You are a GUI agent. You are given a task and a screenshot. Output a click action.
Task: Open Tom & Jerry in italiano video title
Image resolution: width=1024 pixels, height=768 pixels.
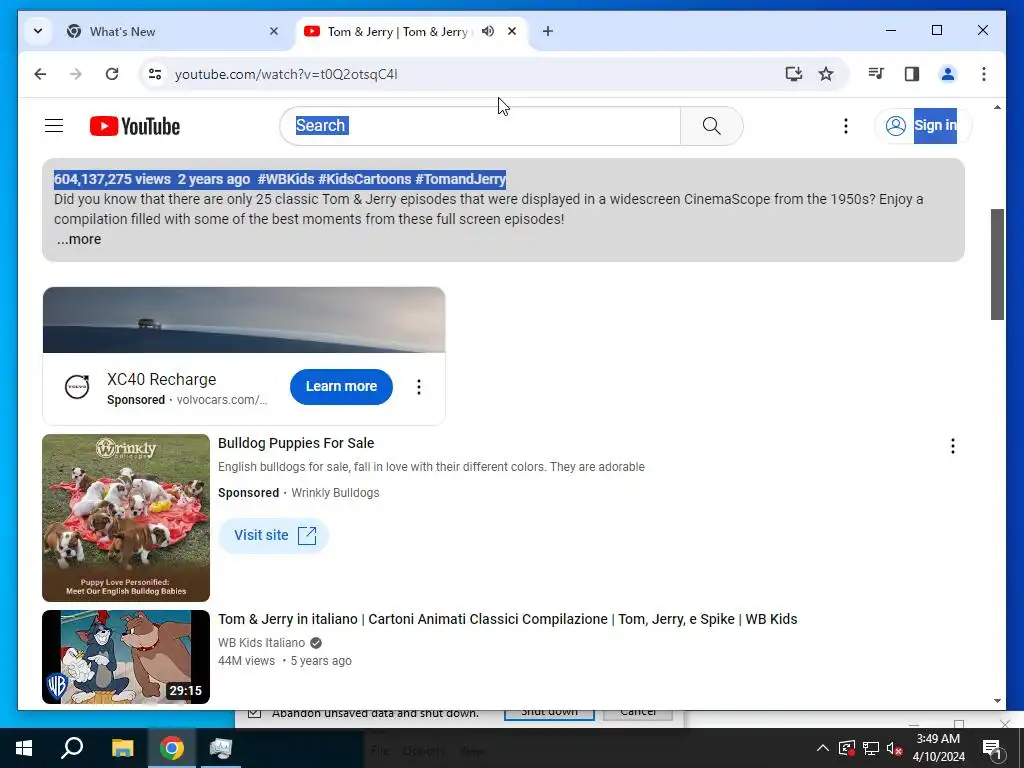coord(507,619)
